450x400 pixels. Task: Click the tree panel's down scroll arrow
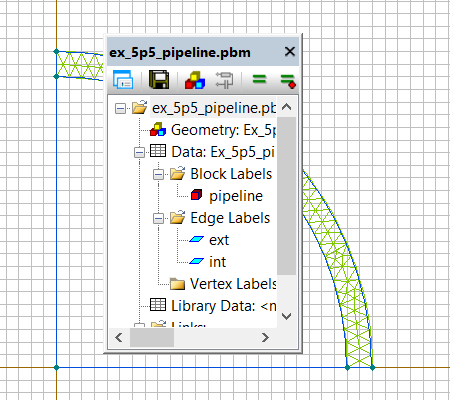click(x=286, y=316)
